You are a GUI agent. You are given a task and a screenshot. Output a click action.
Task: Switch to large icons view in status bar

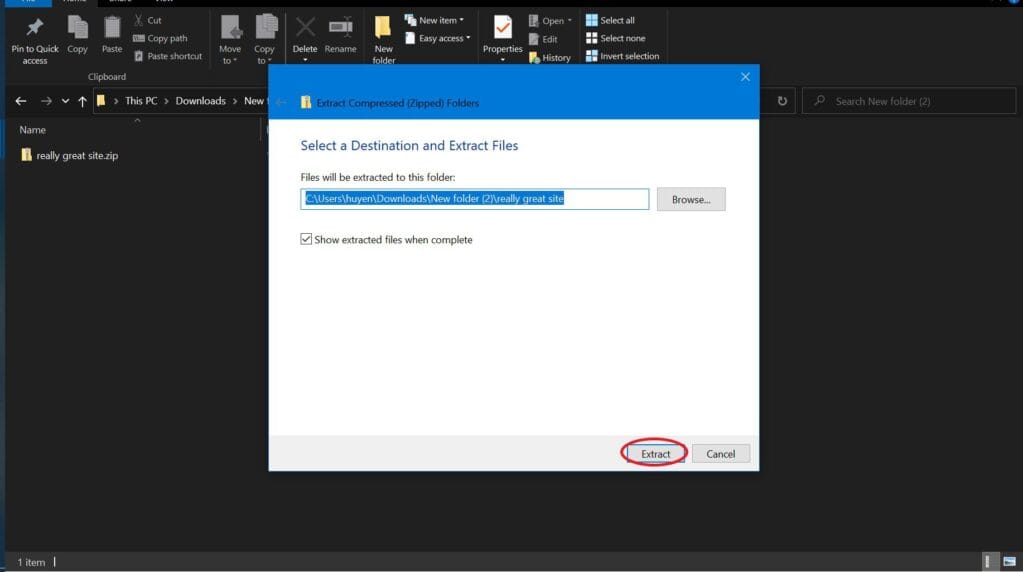(x=1009, y=562)
